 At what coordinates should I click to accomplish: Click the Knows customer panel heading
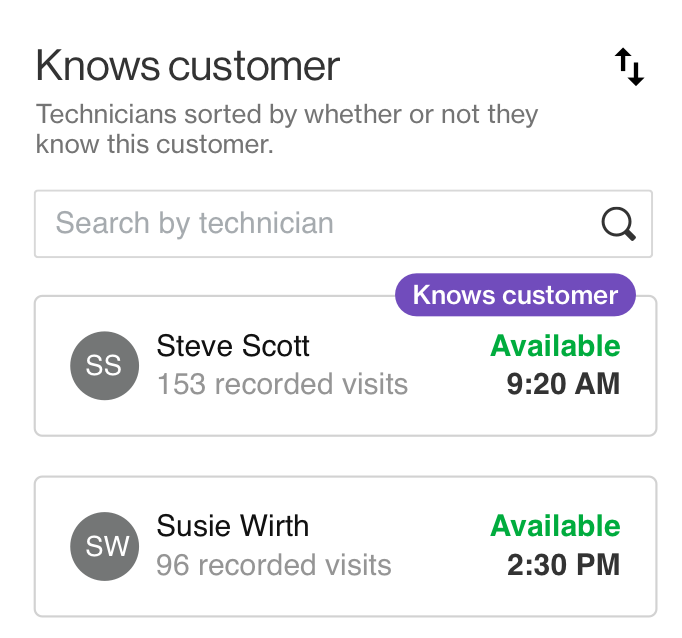coord(188,67)
